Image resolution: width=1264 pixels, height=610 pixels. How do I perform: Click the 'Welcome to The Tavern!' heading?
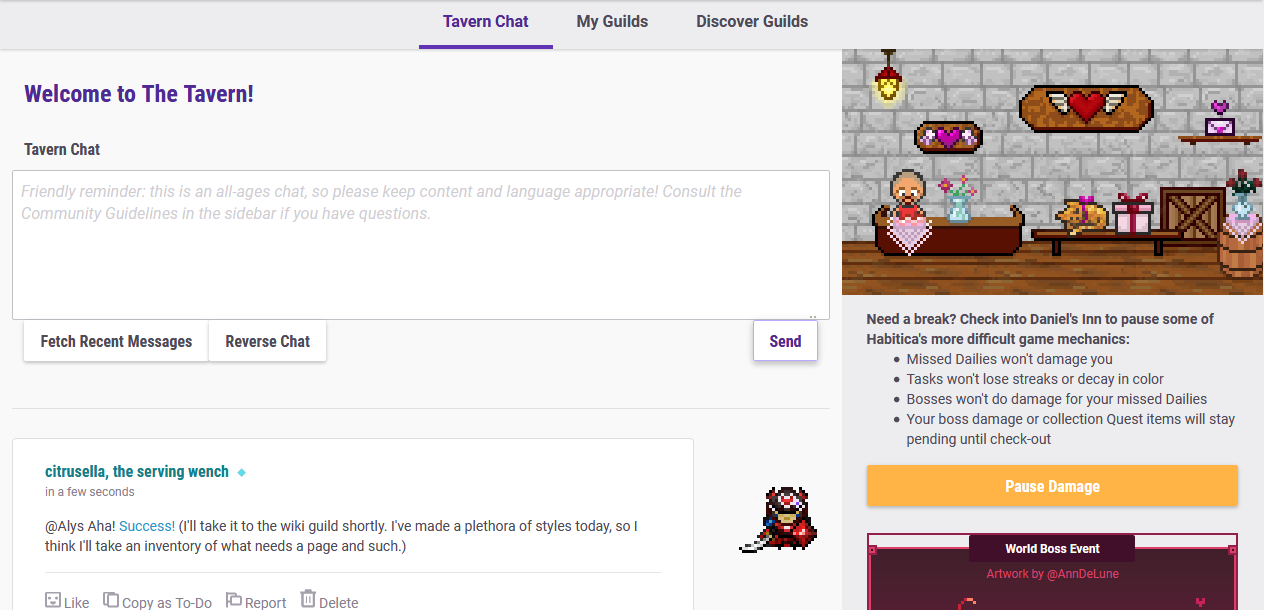[139, 94]
